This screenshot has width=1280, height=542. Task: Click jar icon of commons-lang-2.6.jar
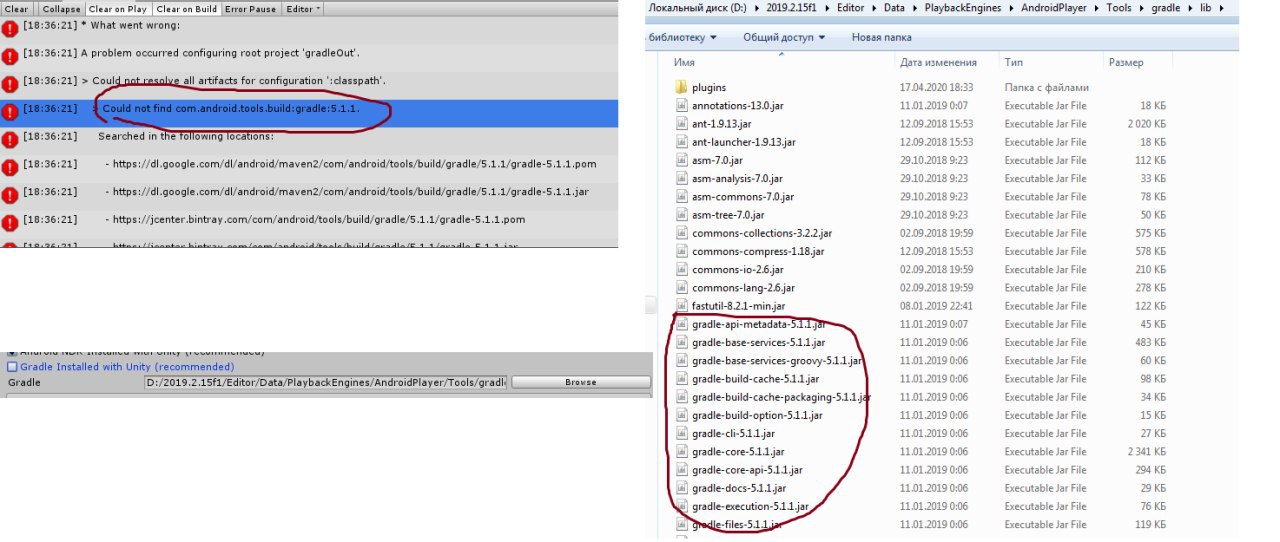(x=682, y=288)
